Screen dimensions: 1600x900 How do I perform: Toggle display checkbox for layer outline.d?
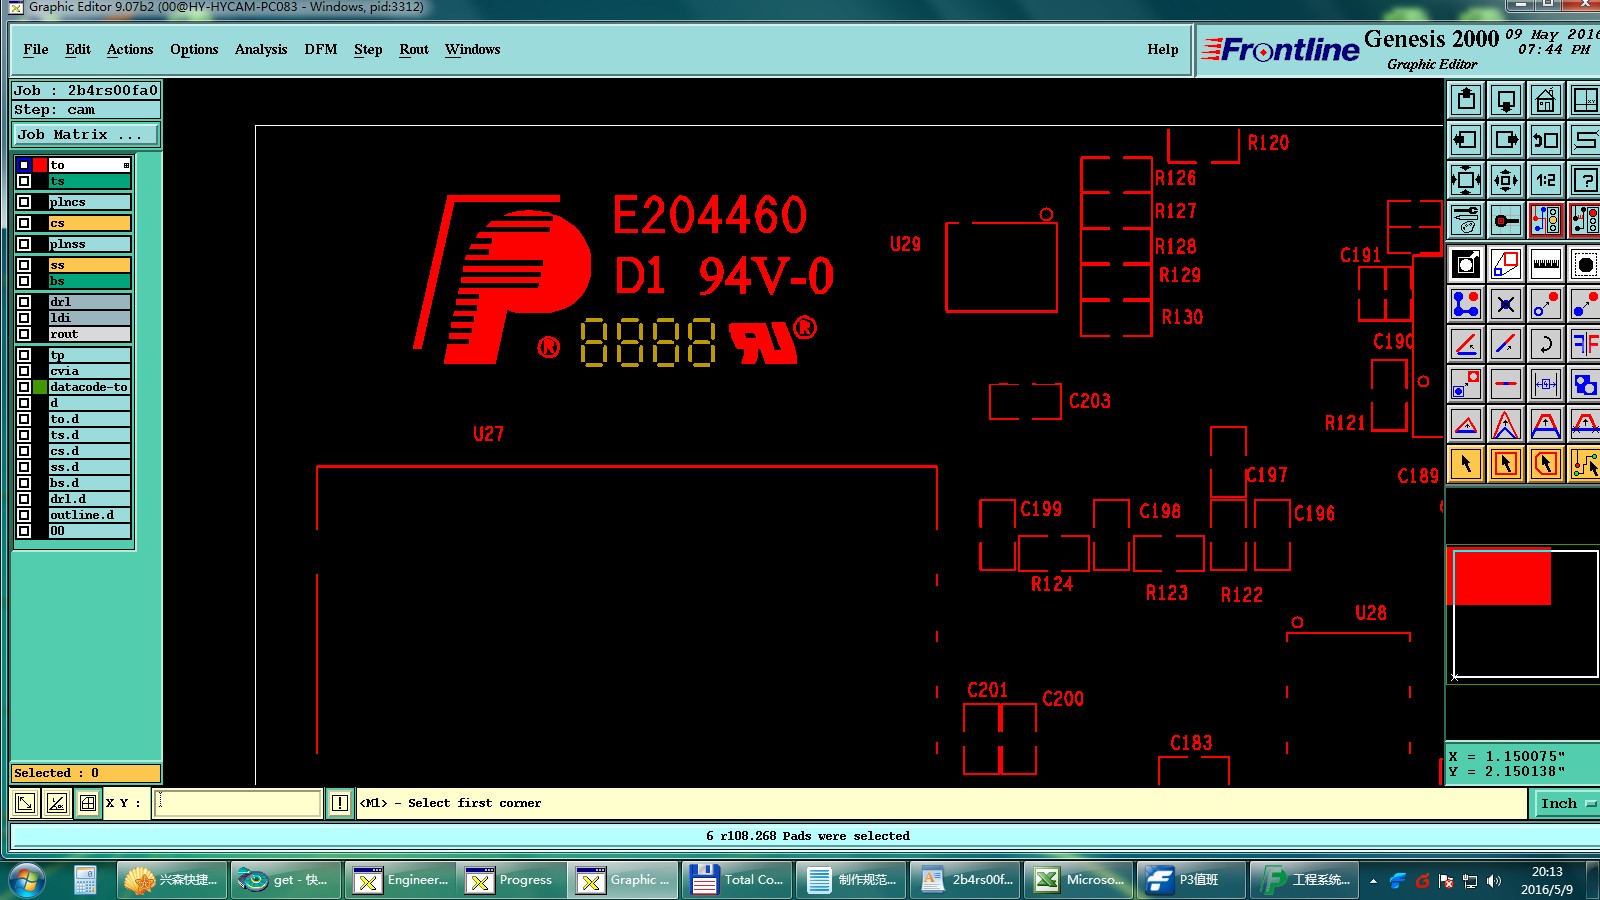click(x=24, y=515)
